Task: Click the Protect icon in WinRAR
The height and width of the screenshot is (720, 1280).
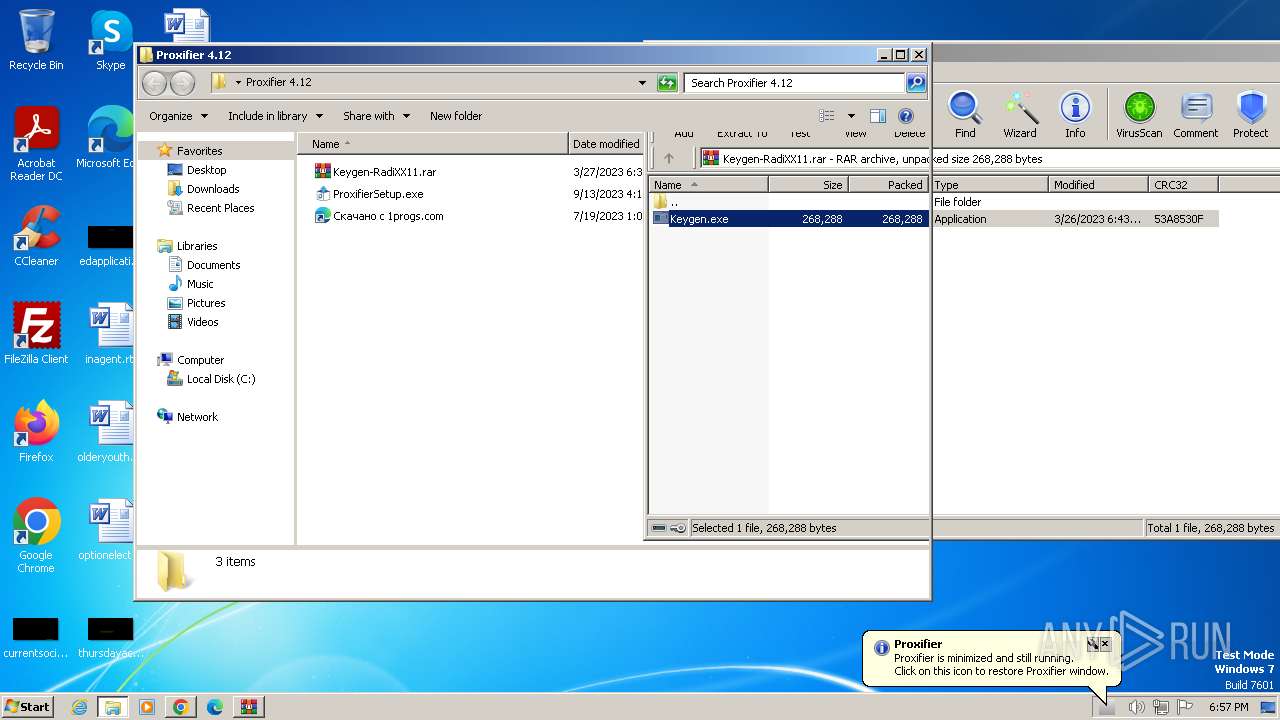Action: 1250,115
